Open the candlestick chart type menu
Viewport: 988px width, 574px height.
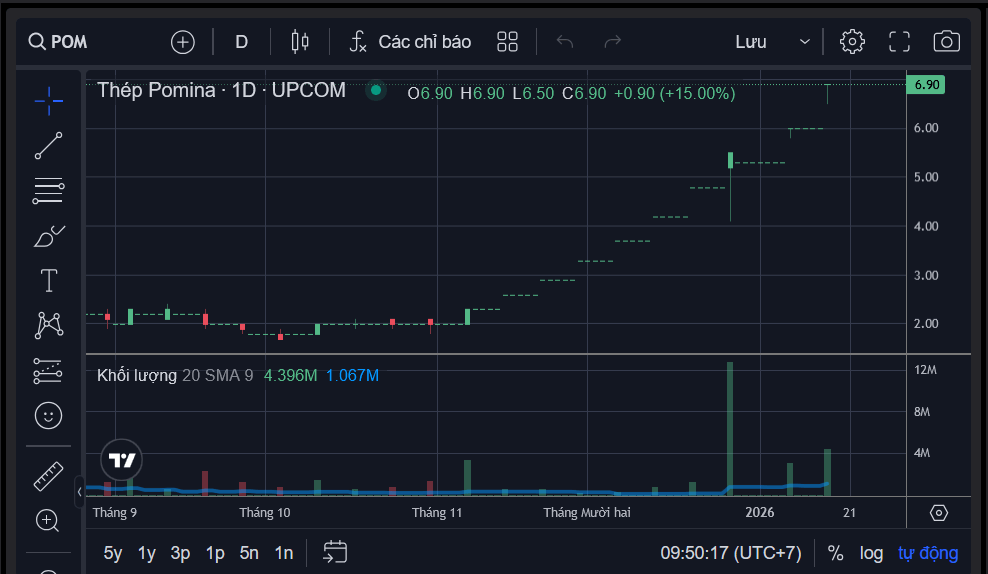coord(299,41)
